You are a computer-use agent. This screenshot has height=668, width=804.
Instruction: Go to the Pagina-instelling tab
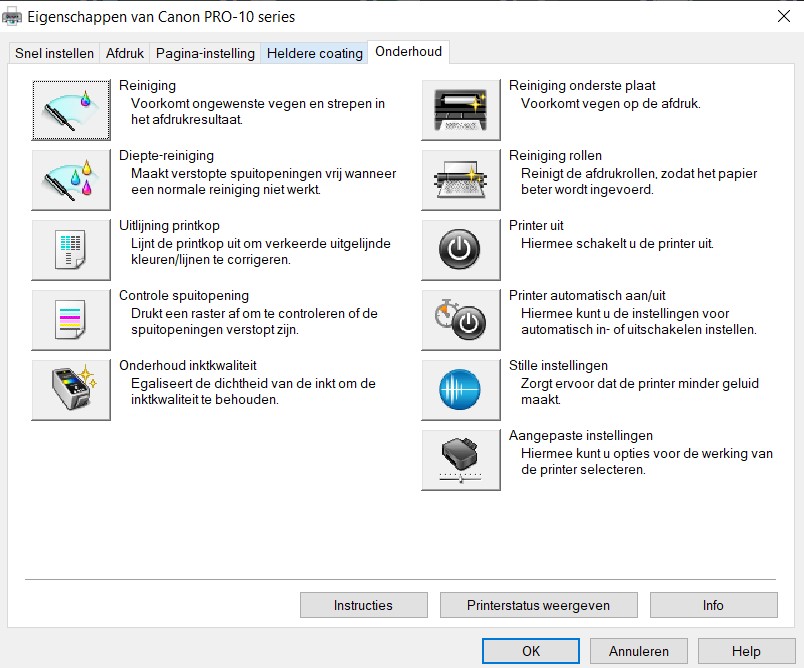pyautogui.click(x=205, y=53)
